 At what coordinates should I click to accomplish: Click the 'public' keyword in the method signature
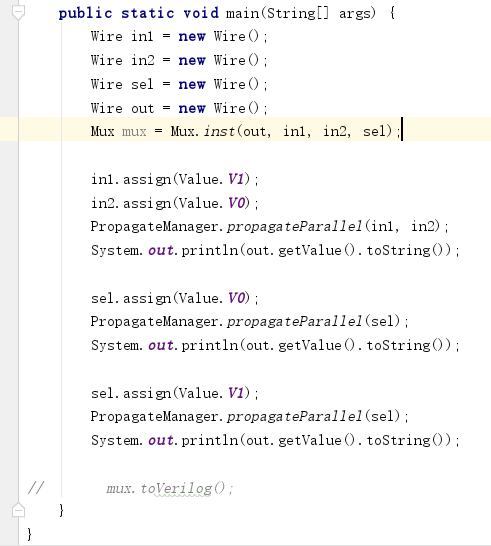pyautogui.click(x=86, y=13)
